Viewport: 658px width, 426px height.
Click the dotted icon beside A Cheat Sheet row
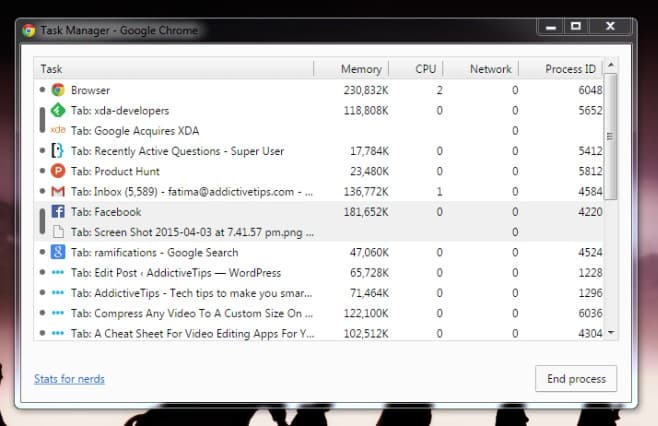tap(58, 333)
